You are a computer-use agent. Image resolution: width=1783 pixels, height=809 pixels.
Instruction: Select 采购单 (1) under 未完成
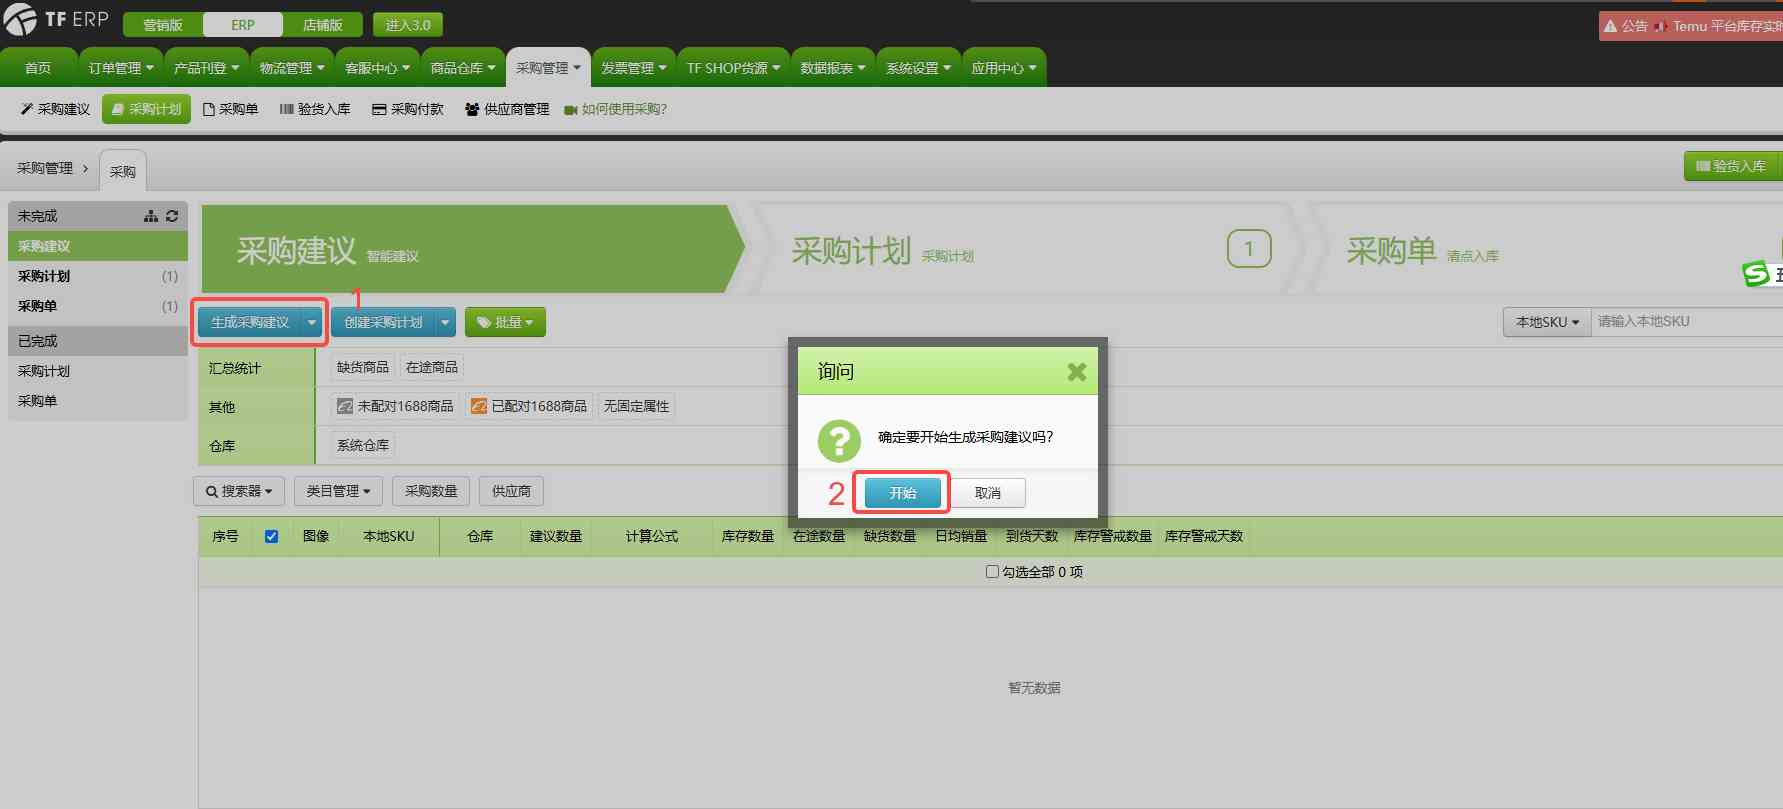pyautogui.click(x=98, y=306)
